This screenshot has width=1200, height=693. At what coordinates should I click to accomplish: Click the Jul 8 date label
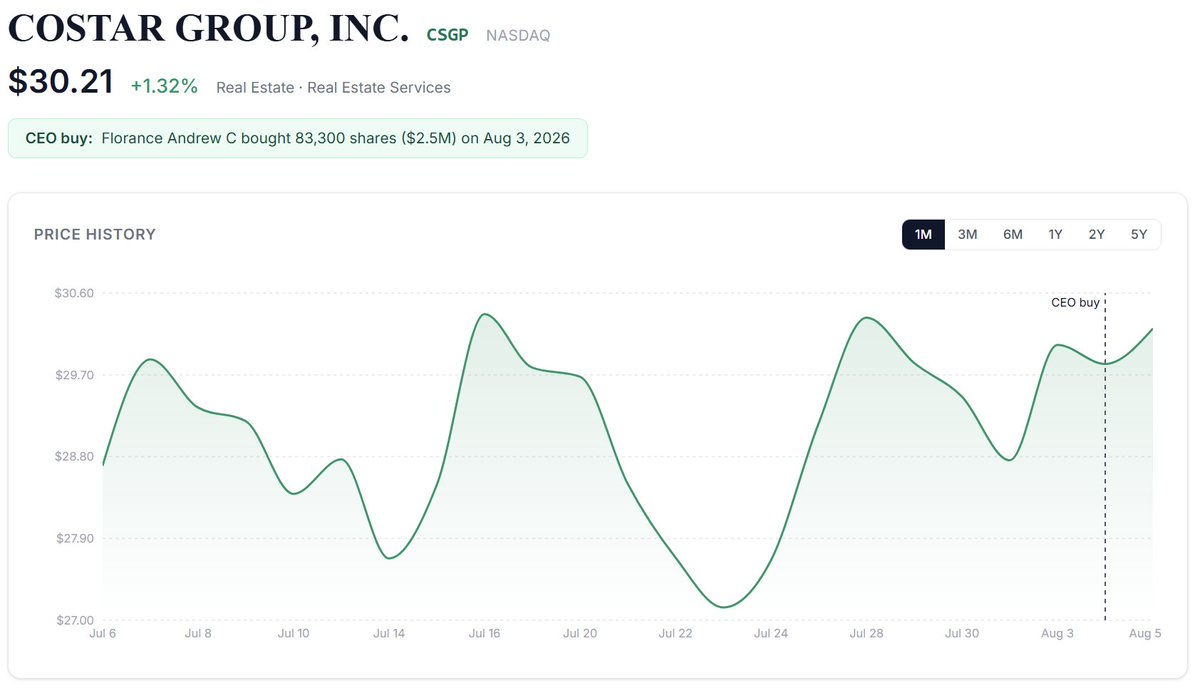198,633
